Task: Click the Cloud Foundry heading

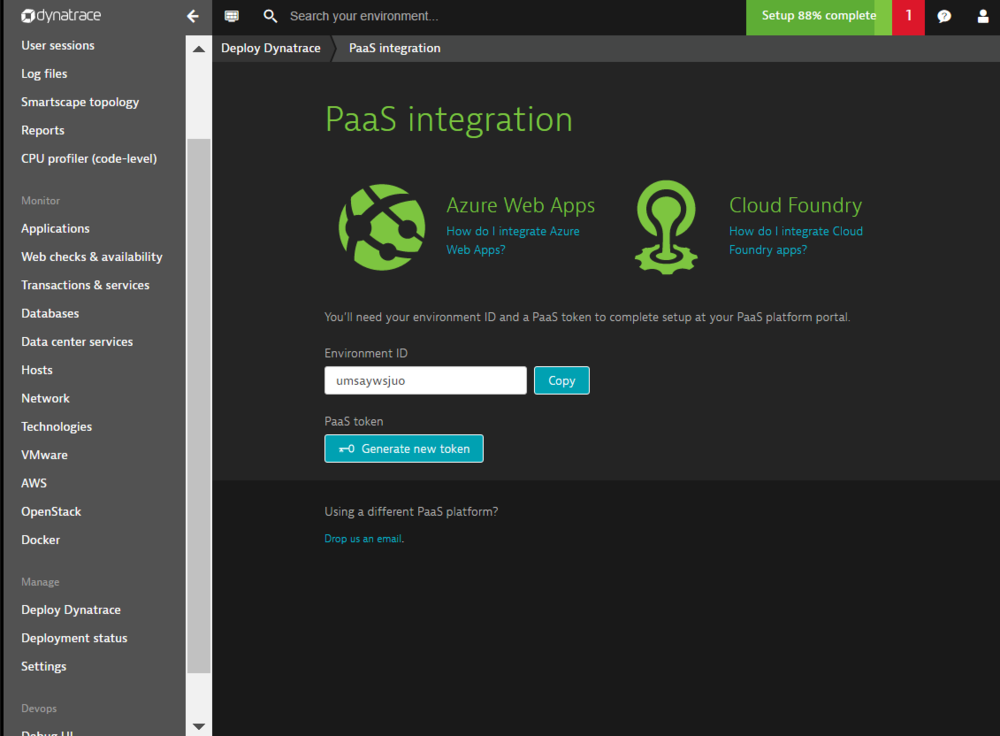Action: point(795,205)
